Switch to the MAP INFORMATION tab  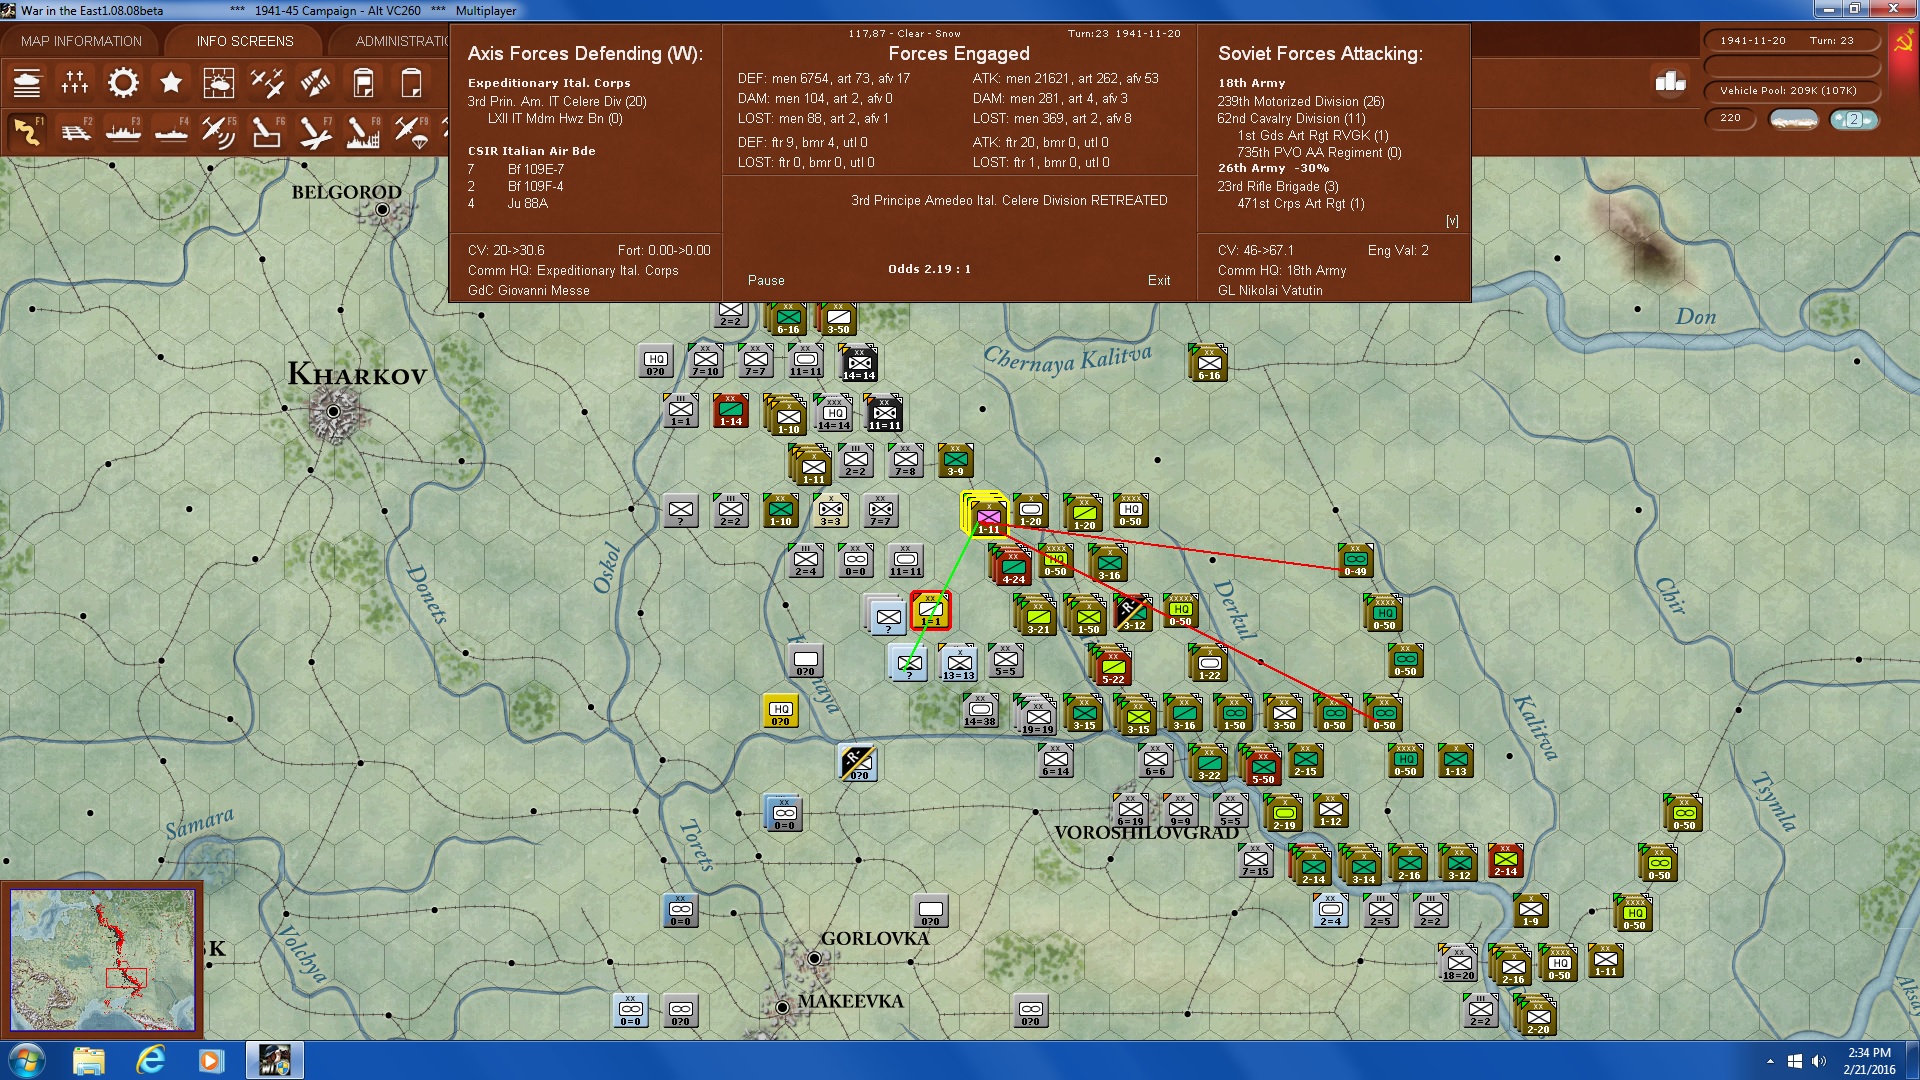(81, 41)
